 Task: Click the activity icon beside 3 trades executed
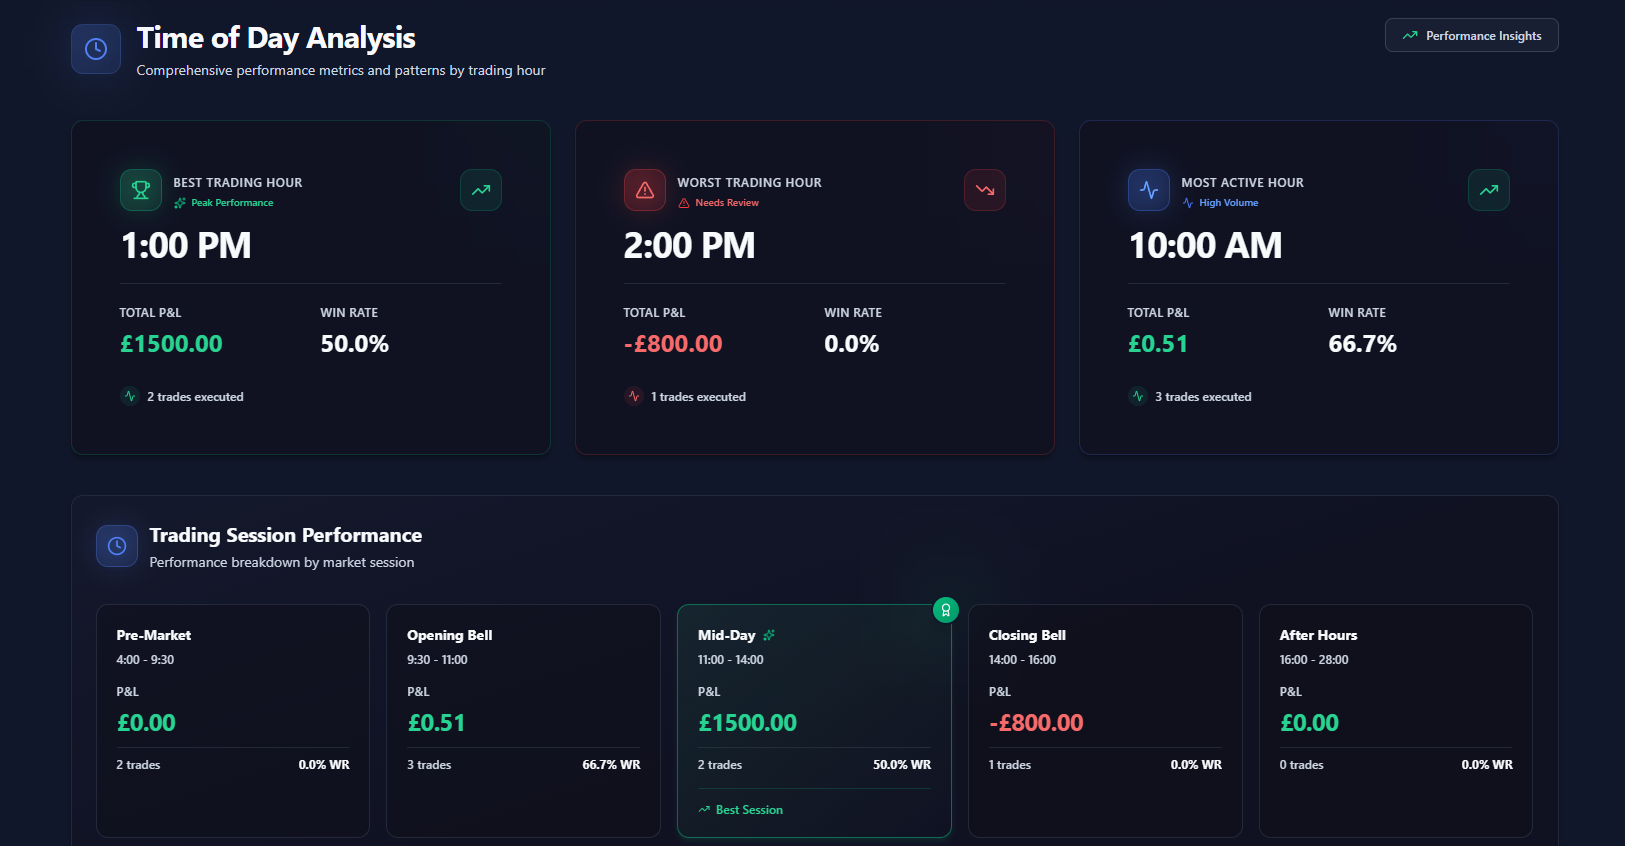[1138, 396]
